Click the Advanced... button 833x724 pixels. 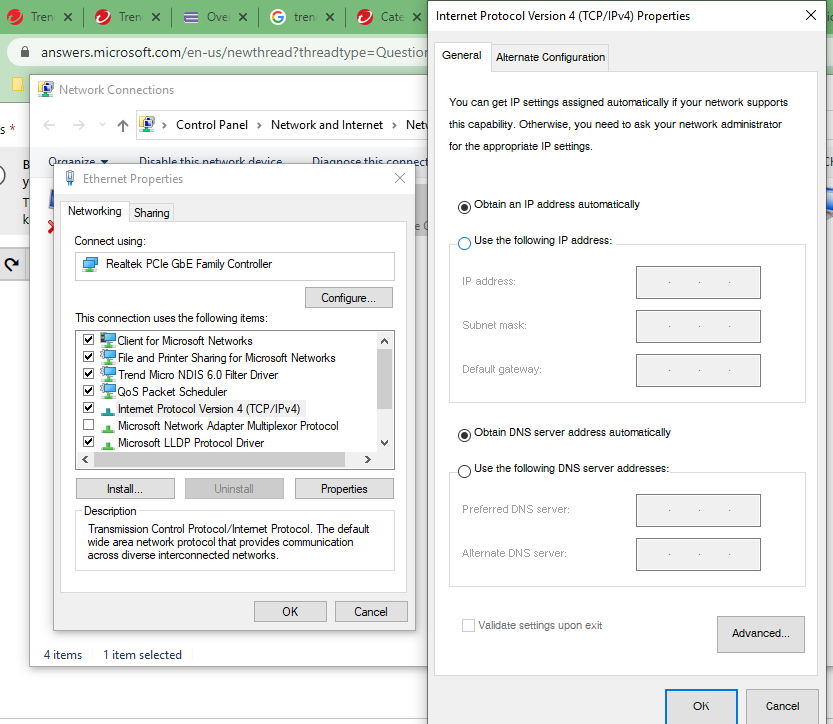point(761,634)
